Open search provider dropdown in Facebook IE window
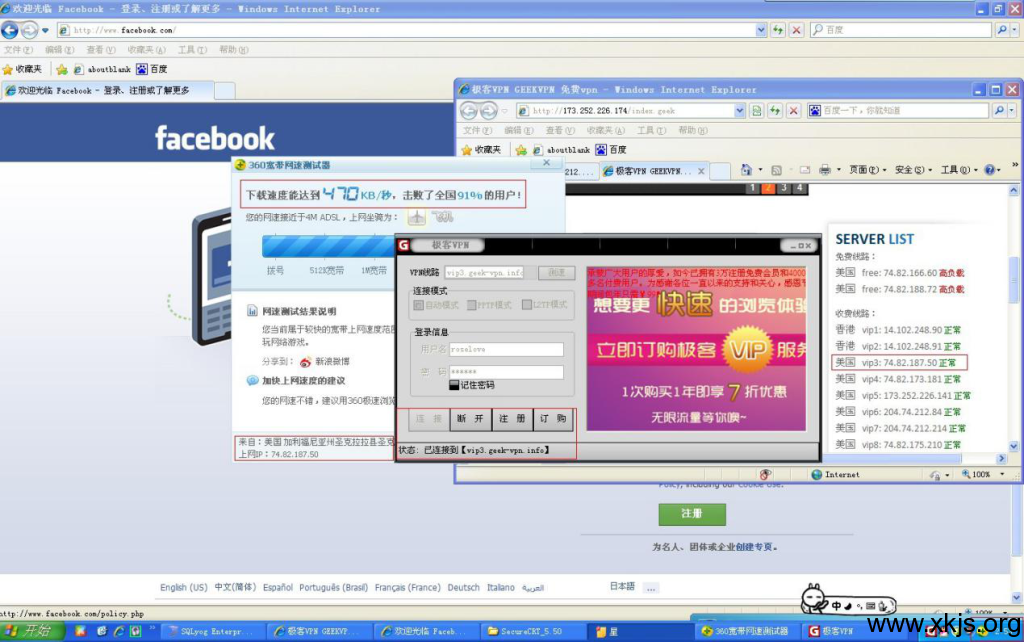This screenshot has height=642, width=1024. pyautogui.click(x=1015, y=30)
